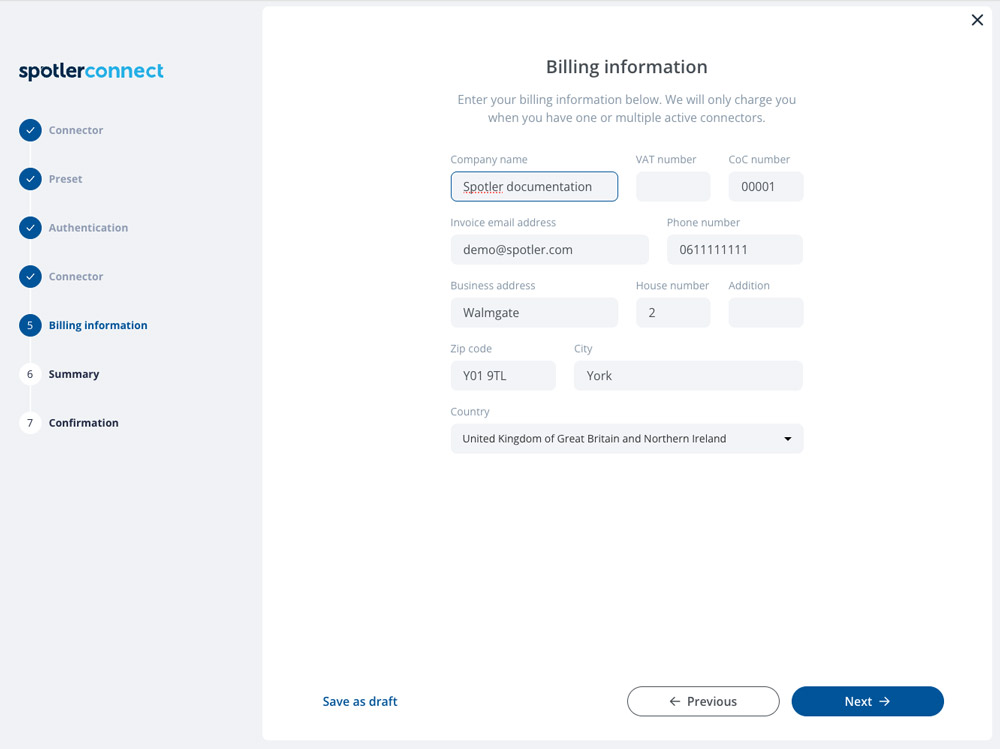Select the United Kingdom country combo box
Screen dimensions: 1000x749
pos(627,439)
